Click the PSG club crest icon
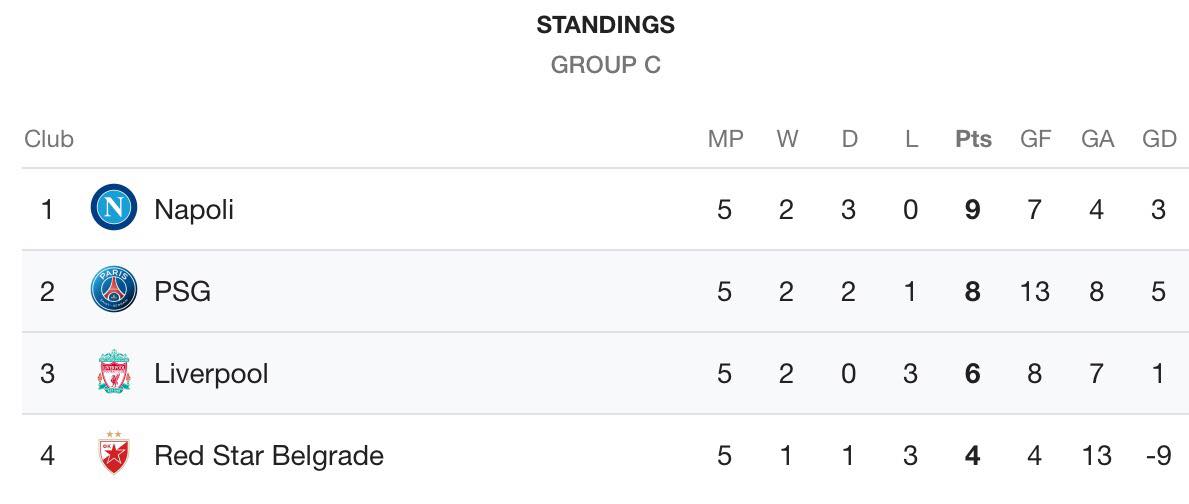 click(114, 290)
